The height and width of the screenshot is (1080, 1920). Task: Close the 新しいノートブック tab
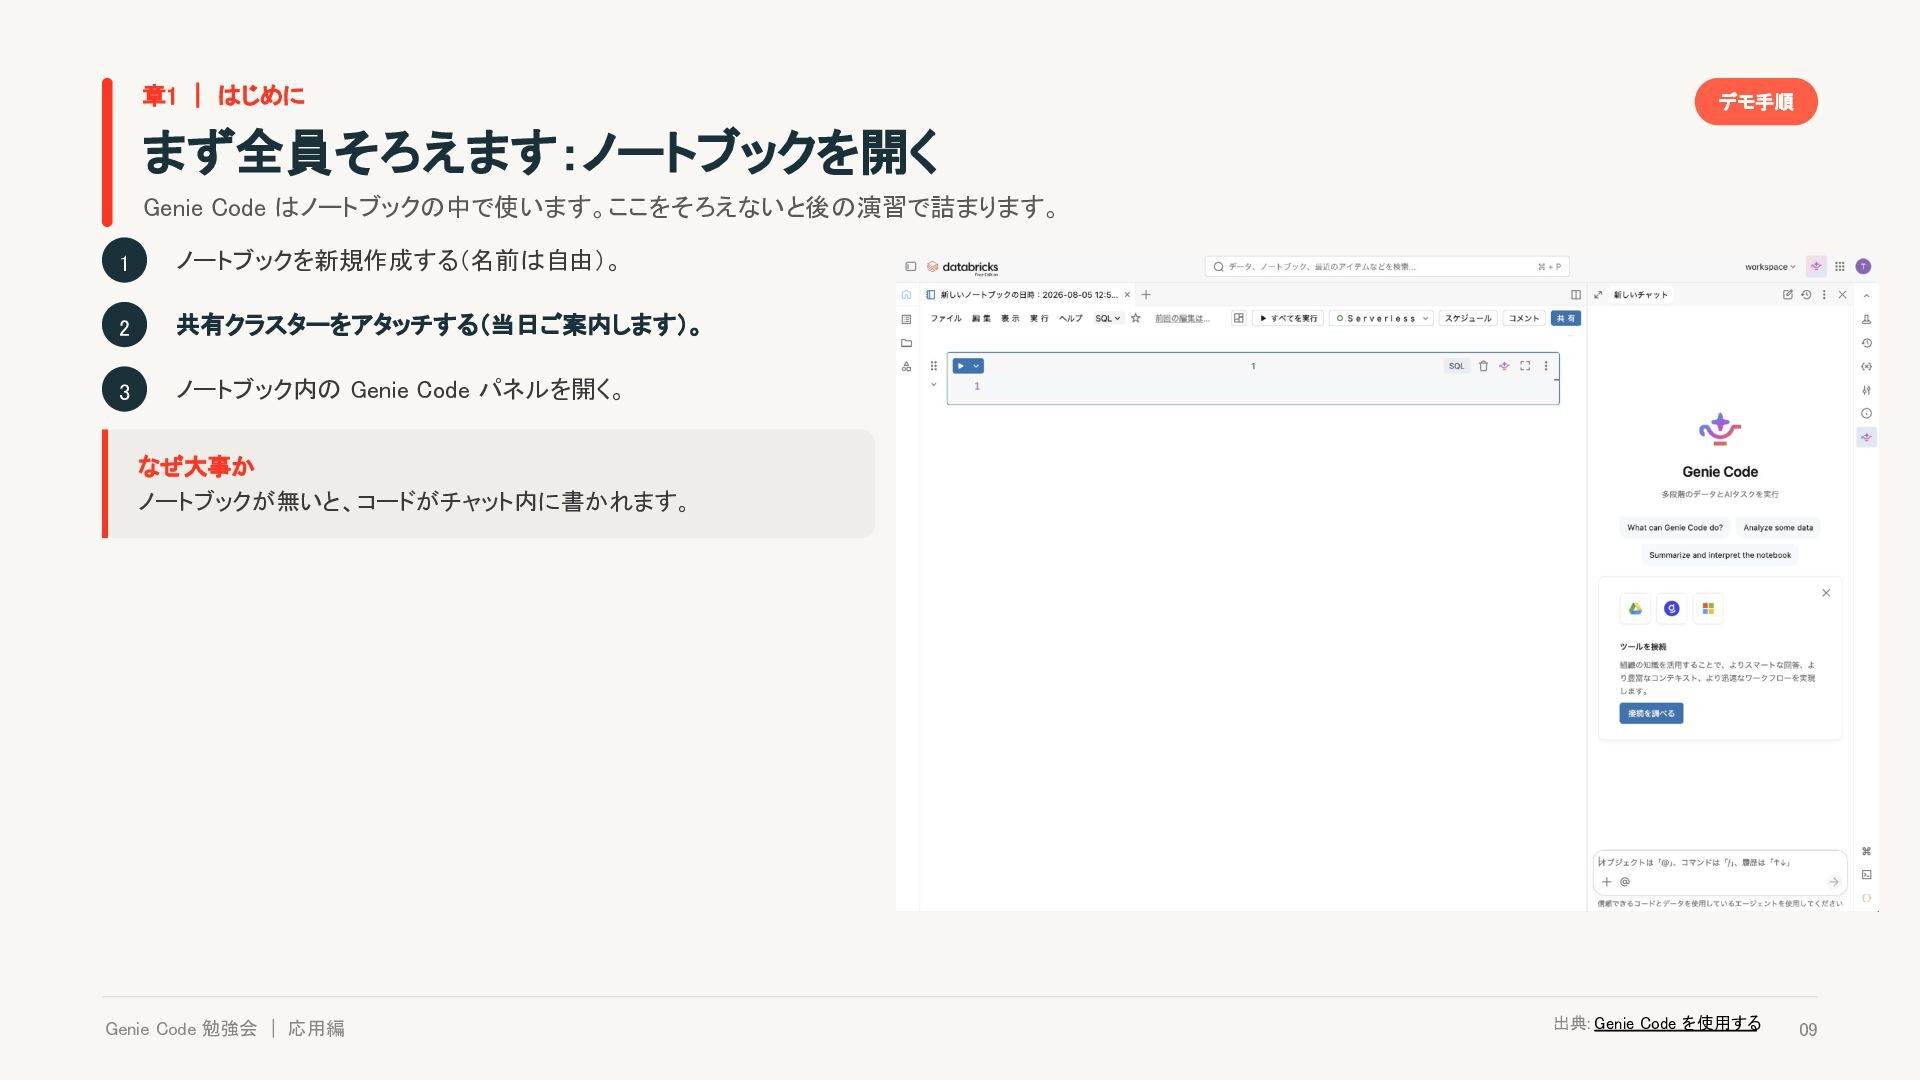1127,295
